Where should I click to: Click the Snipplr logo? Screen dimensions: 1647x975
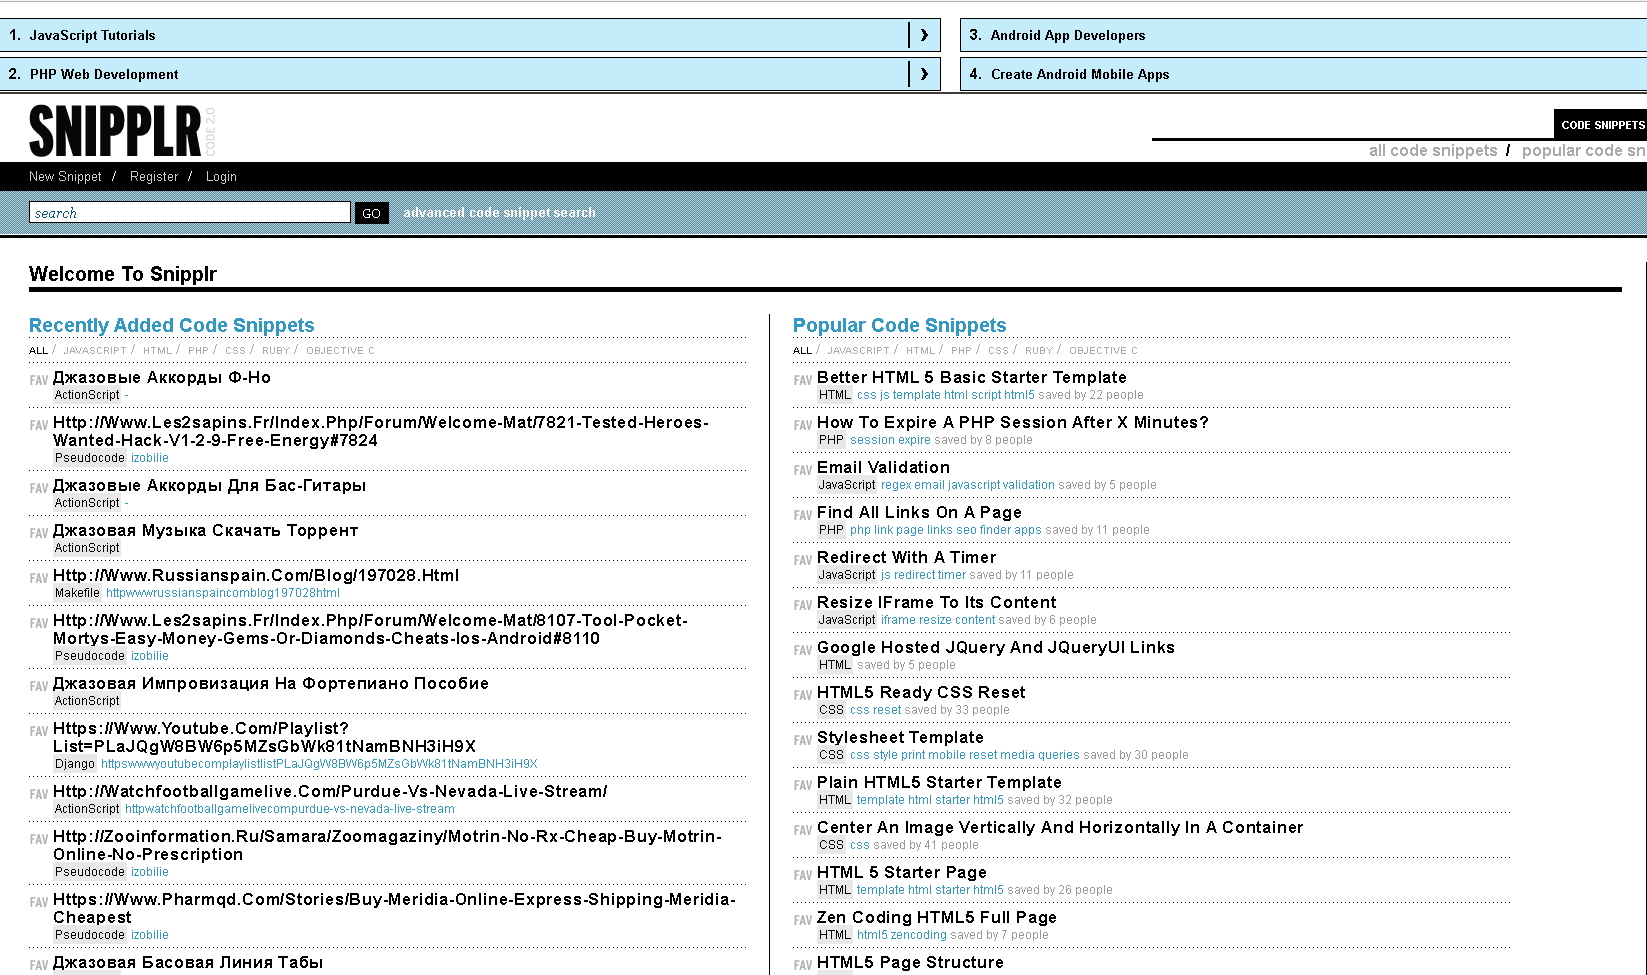click(116, 131)
